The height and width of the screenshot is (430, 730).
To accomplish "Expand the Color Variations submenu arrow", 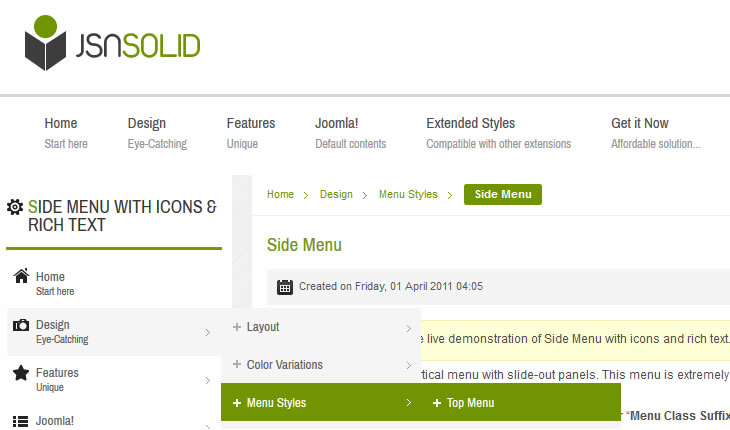I will point(409,365).
